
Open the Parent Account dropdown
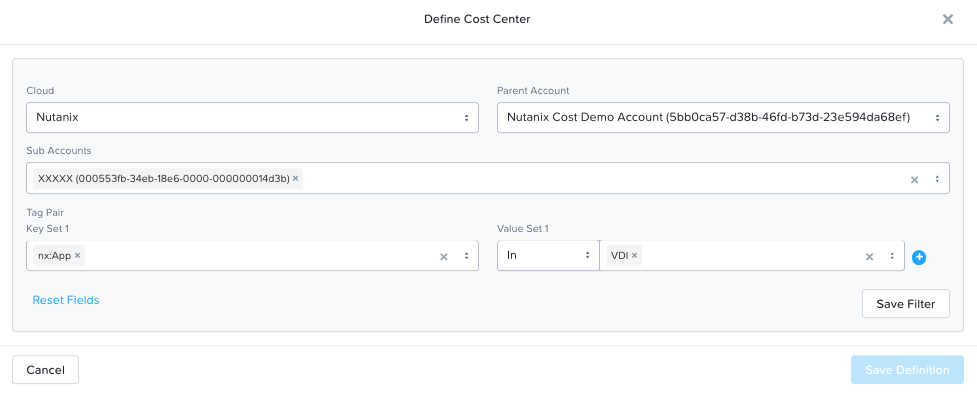[x=723, y=117]
